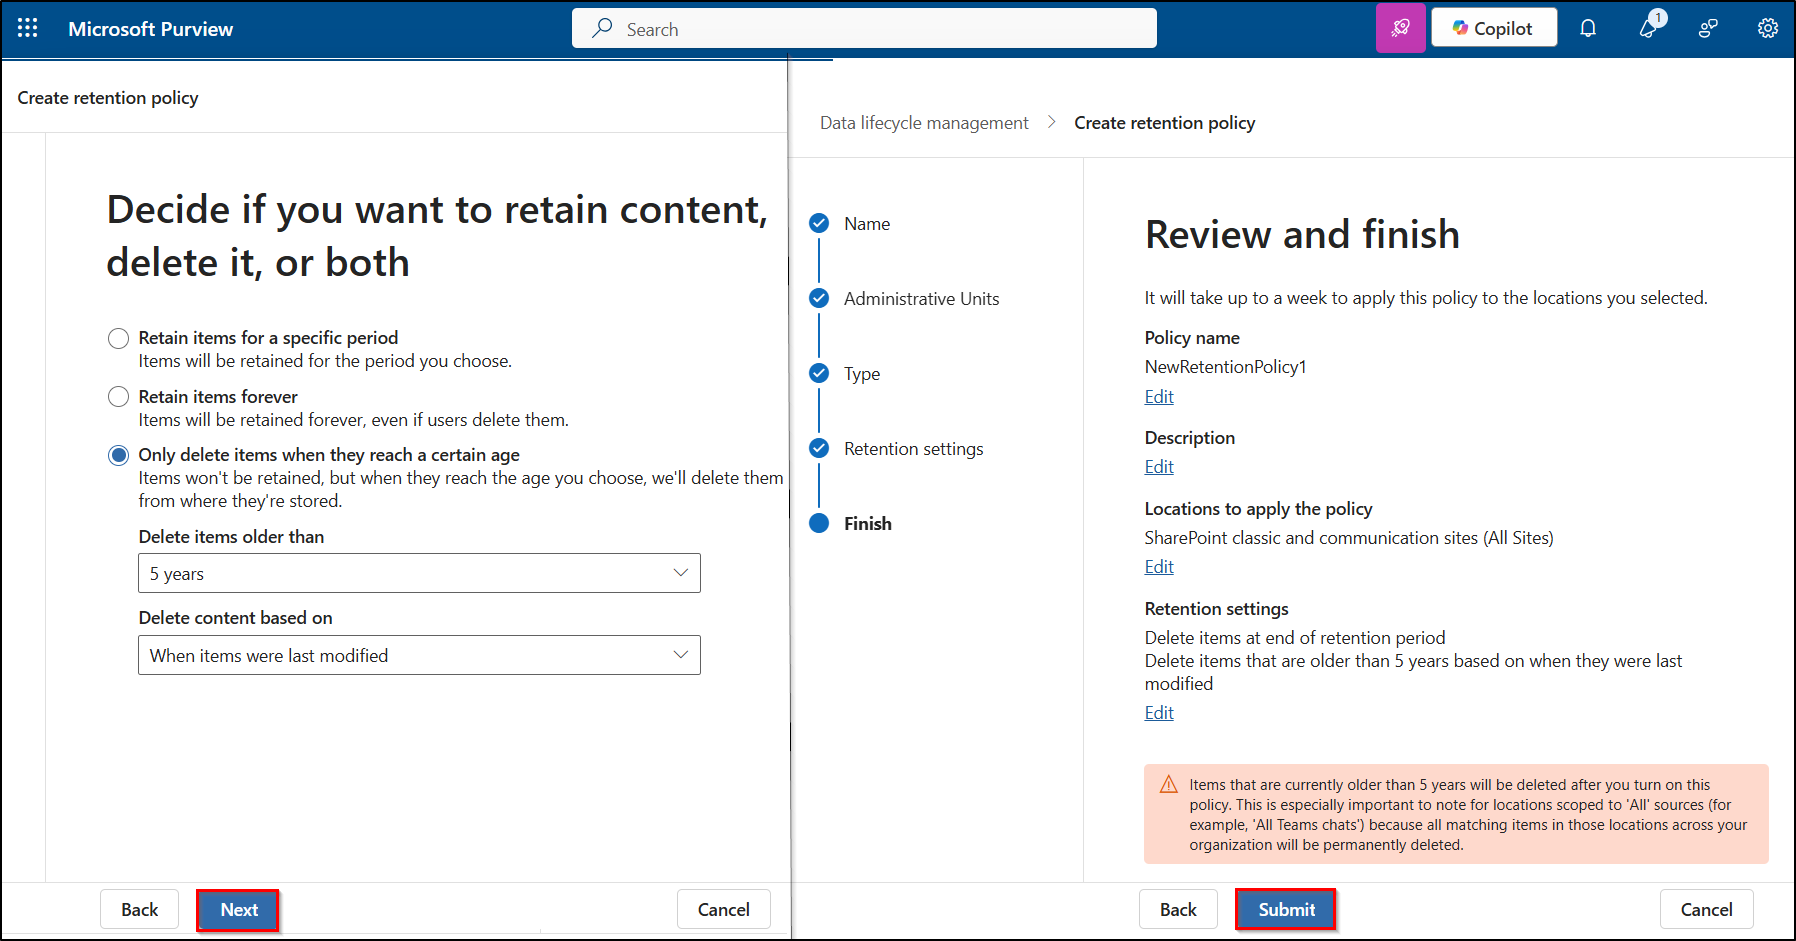This screenshot has width=1796, height=941.
Task: Click Submit to create the policy
Action: point(1285,909)
